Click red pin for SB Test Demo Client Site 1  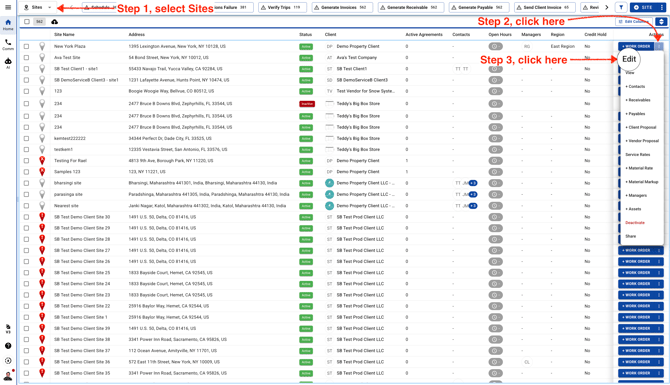[42, 317]
